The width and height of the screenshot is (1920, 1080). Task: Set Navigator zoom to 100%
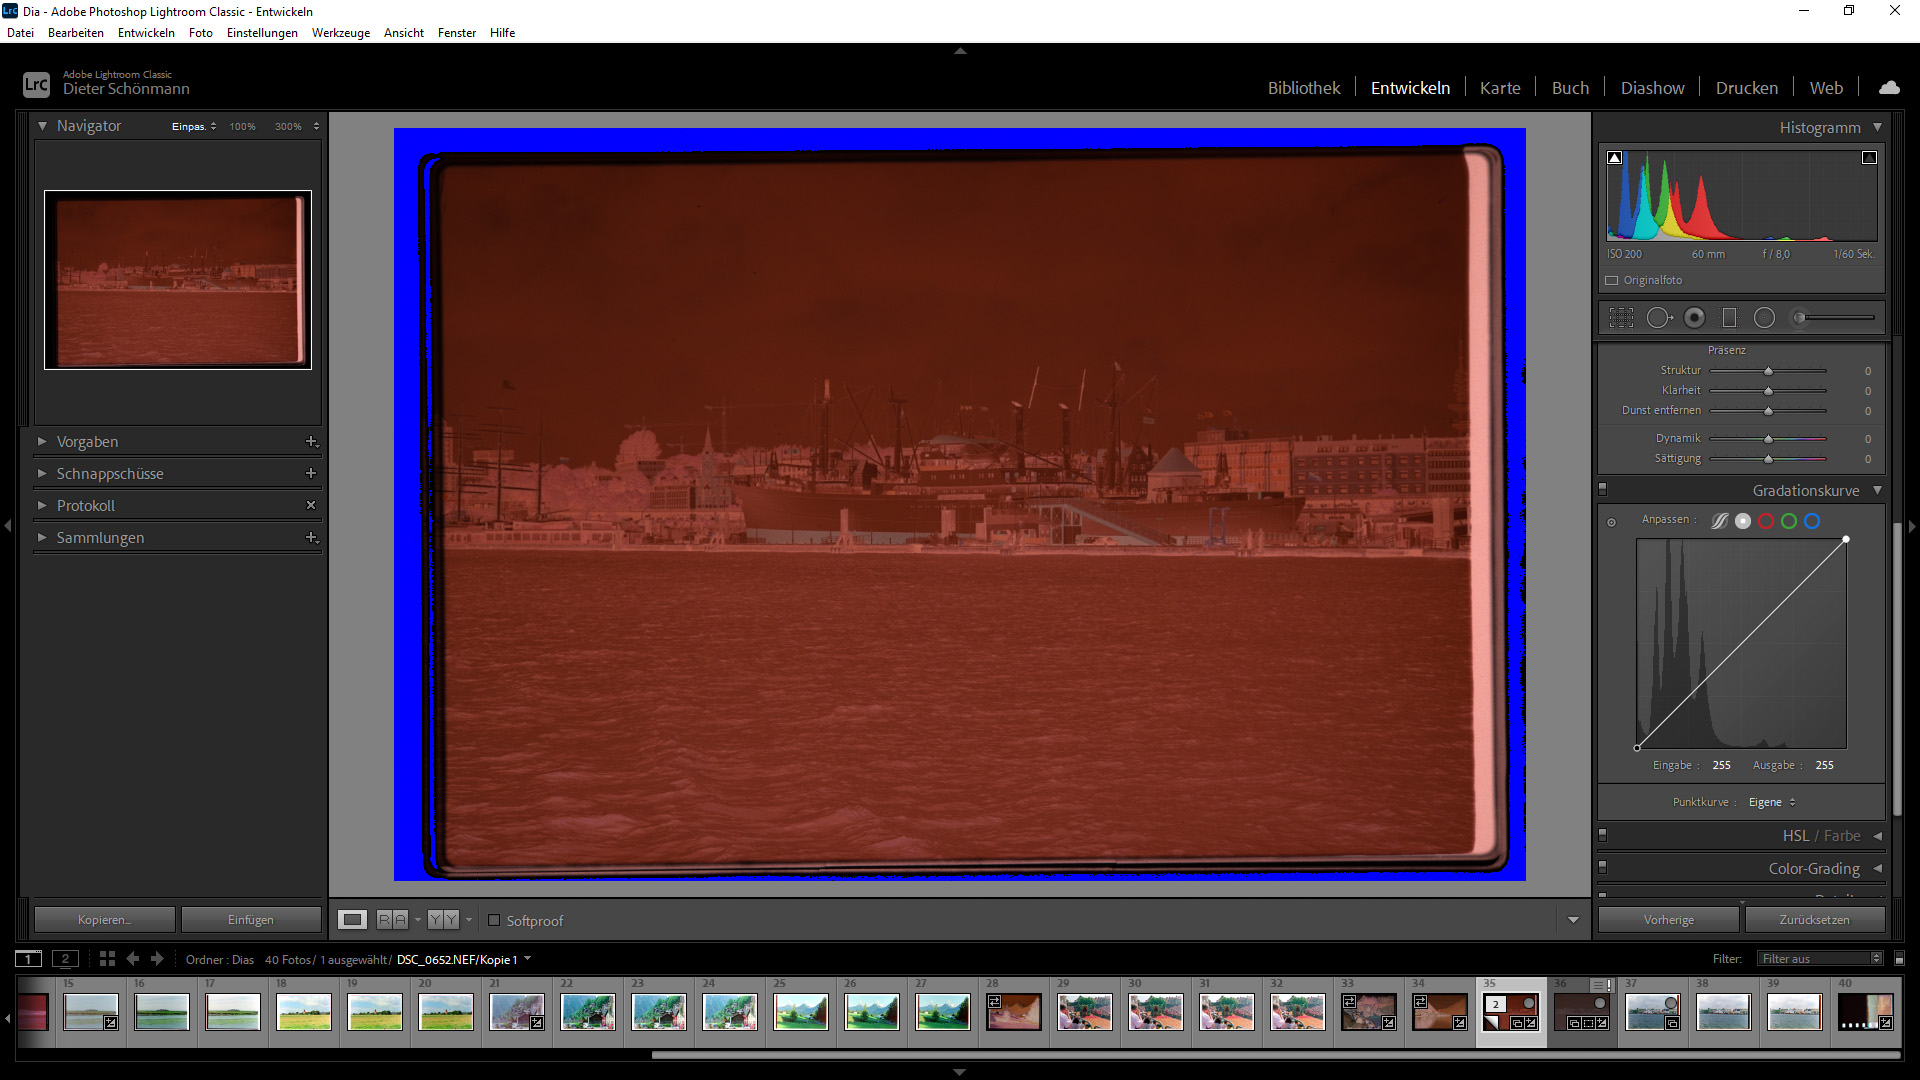(242, 126)
